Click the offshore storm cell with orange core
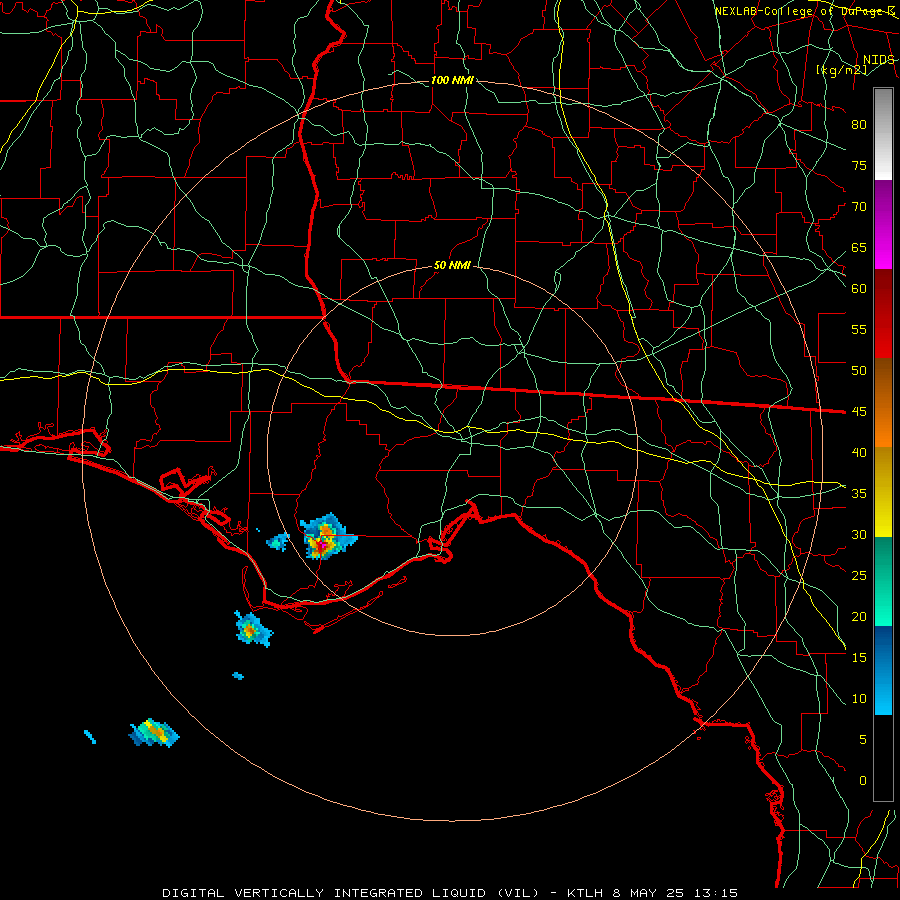This screenshot has height=900, width=900. pos(253,629)
